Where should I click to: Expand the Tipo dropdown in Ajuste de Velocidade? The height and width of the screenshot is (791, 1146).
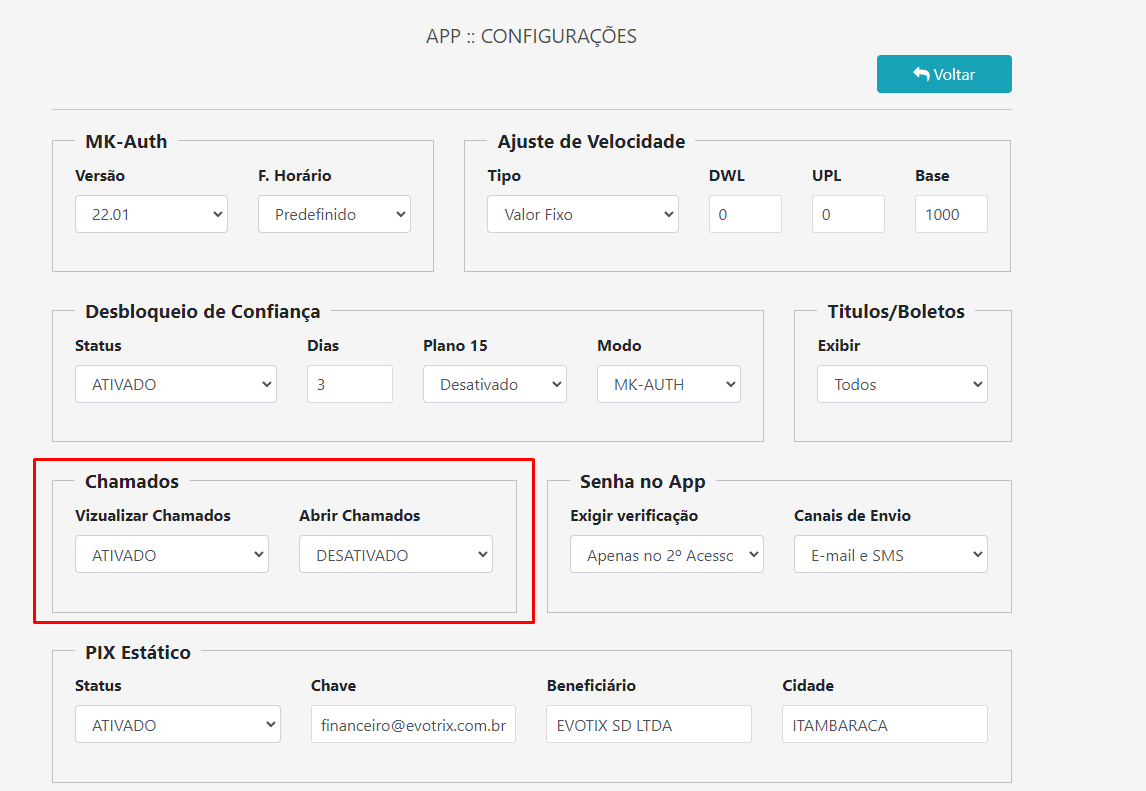point(583,213)
